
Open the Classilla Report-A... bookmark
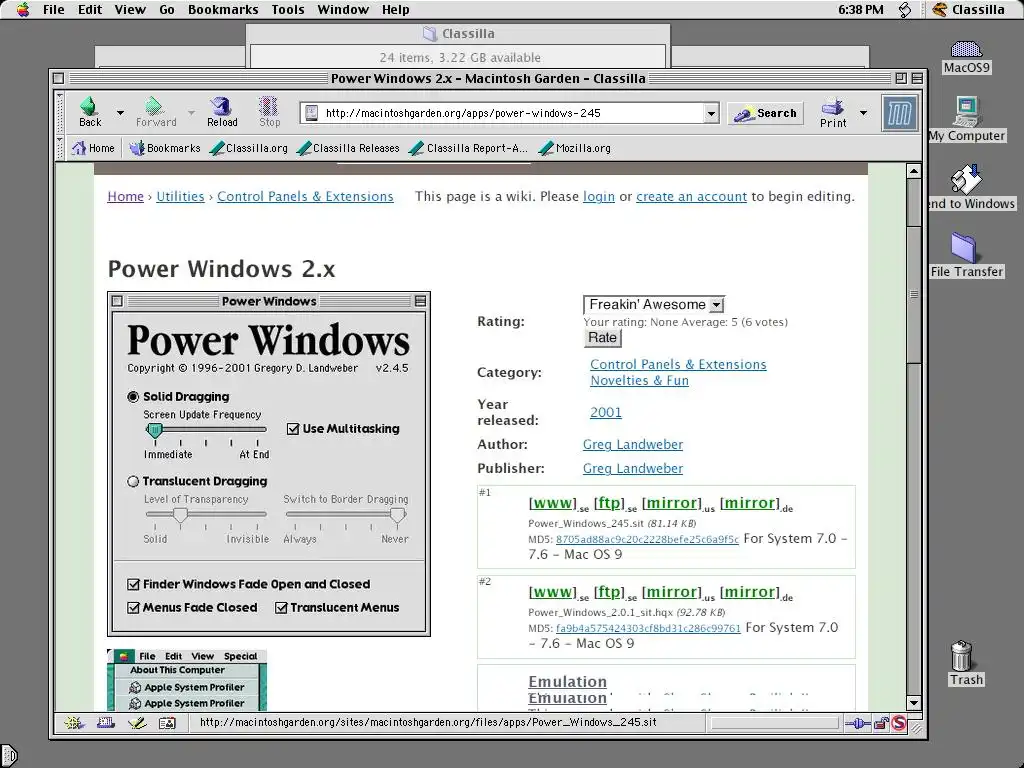coord(468,148)
